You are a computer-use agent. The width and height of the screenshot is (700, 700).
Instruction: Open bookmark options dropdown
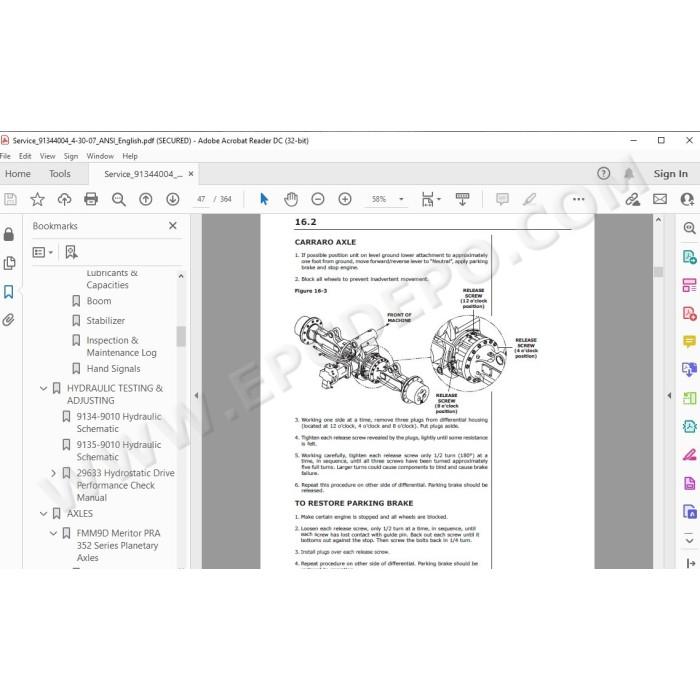tap(43, 252)
